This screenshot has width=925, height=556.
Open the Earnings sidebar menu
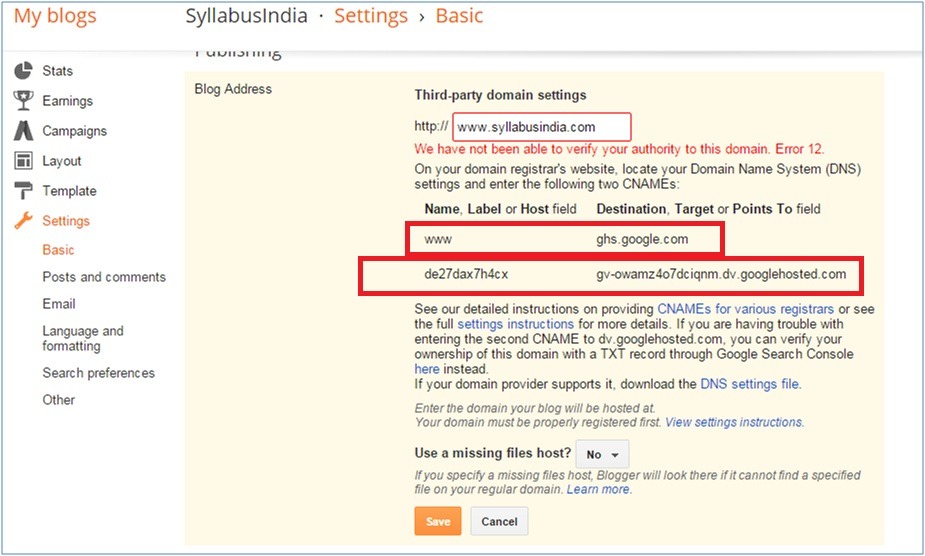pyautogui.click(x=67, y=101)
